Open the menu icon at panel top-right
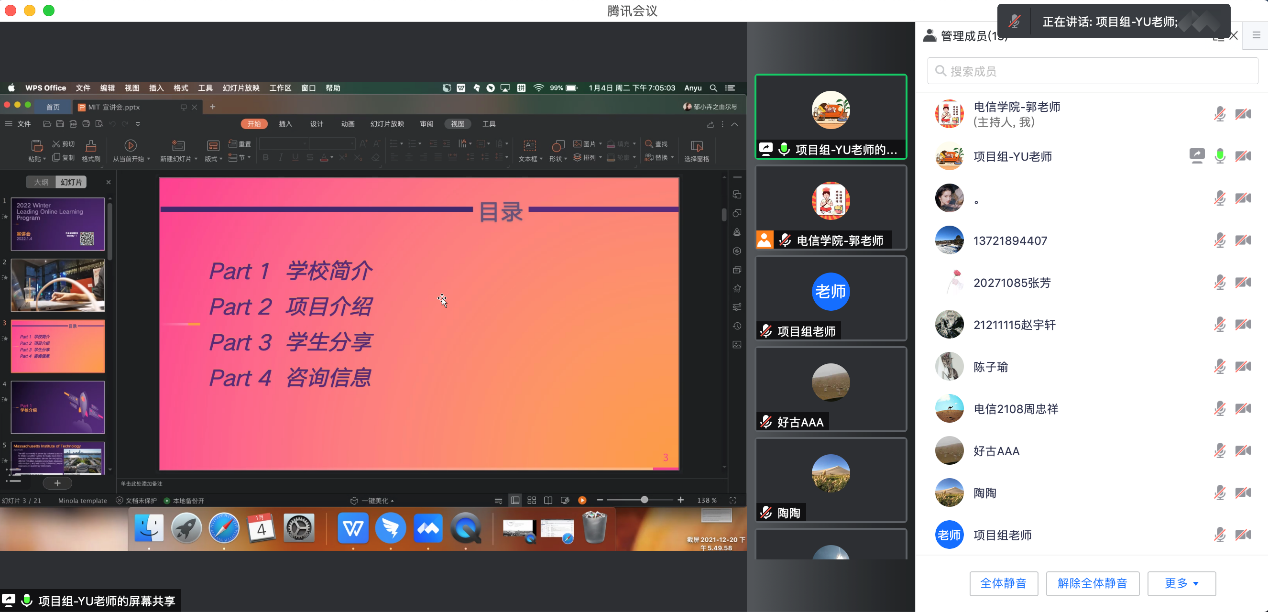This screenshot has width=1268, height=612. click(1257, 35)
